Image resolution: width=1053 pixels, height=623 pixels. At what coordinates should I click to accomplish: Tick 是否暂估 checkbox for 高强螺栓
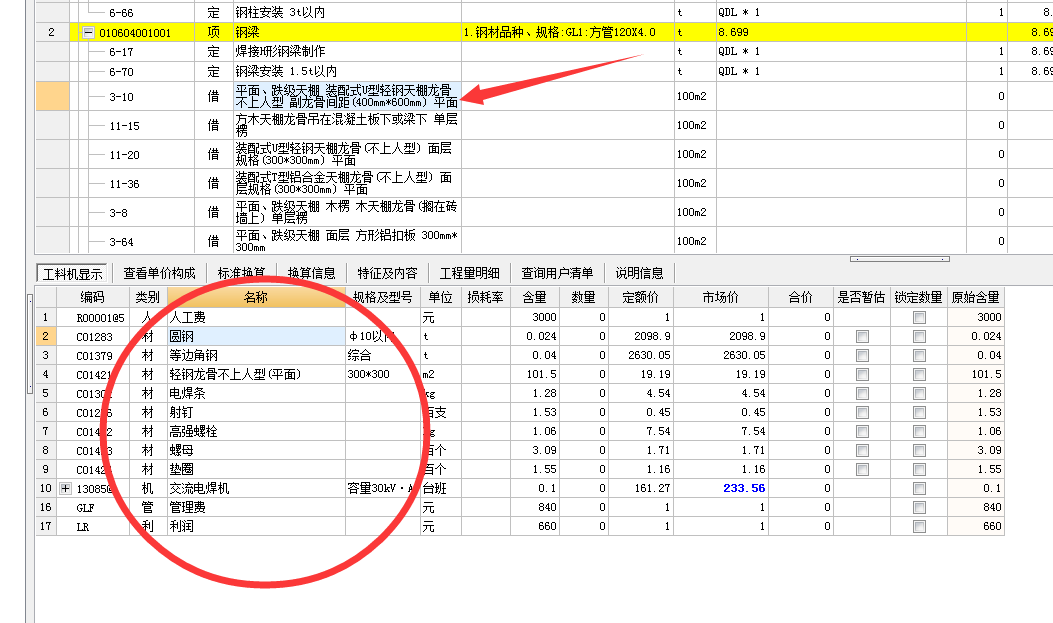coord(862,432)
